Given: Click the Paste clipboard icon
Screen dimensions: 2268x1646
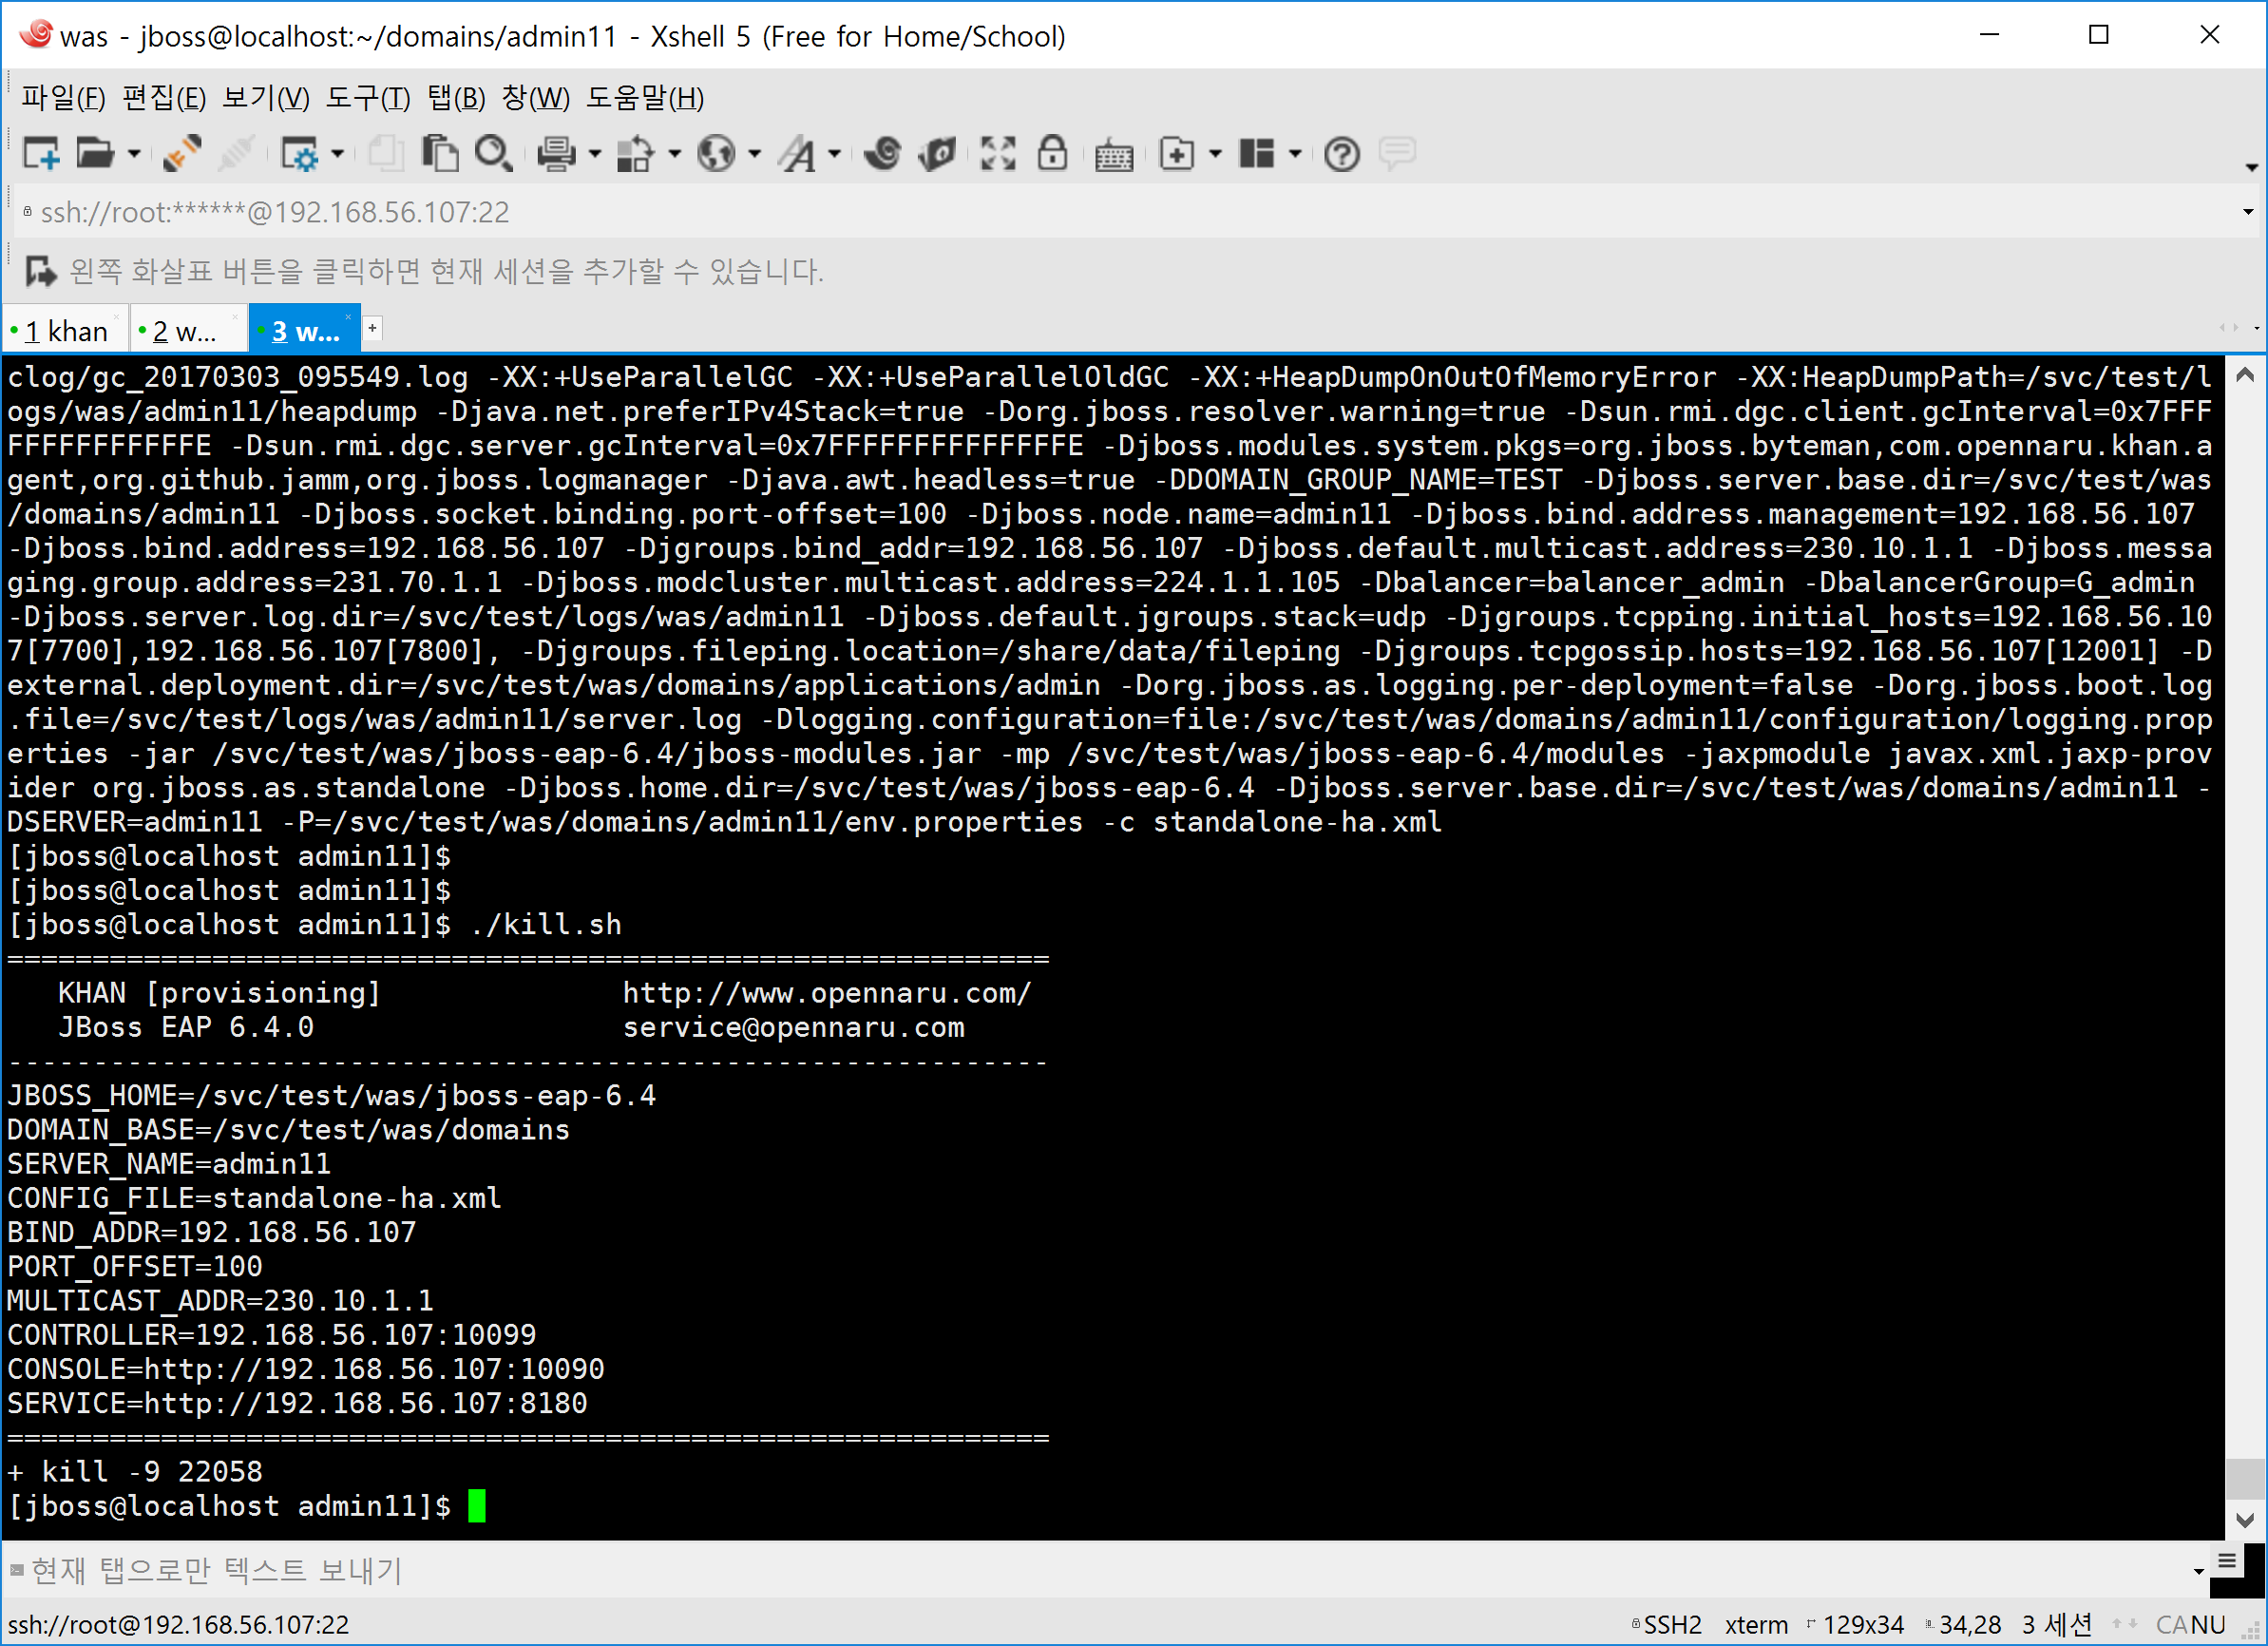Looking at the screenshot, I should pos(440,154).
